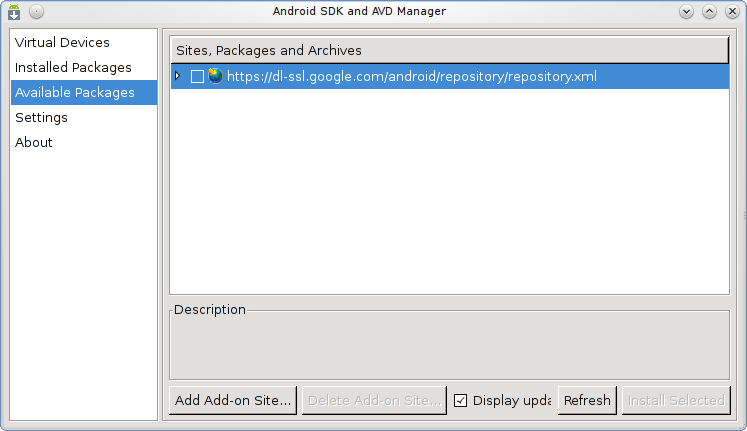The height and width of the screenshot is (431, 747).
Task: Maximize the SDK Manager window
Action: (x=709, y=12)
